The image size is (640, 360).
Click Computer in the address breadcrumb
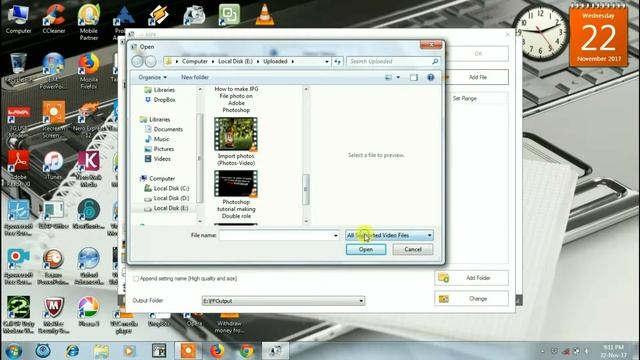click(195, 61)
